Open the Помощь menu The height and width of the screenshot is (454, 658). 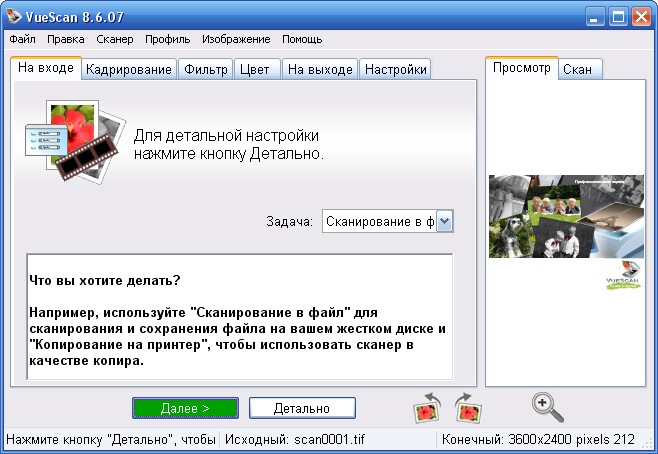(302, 39)
